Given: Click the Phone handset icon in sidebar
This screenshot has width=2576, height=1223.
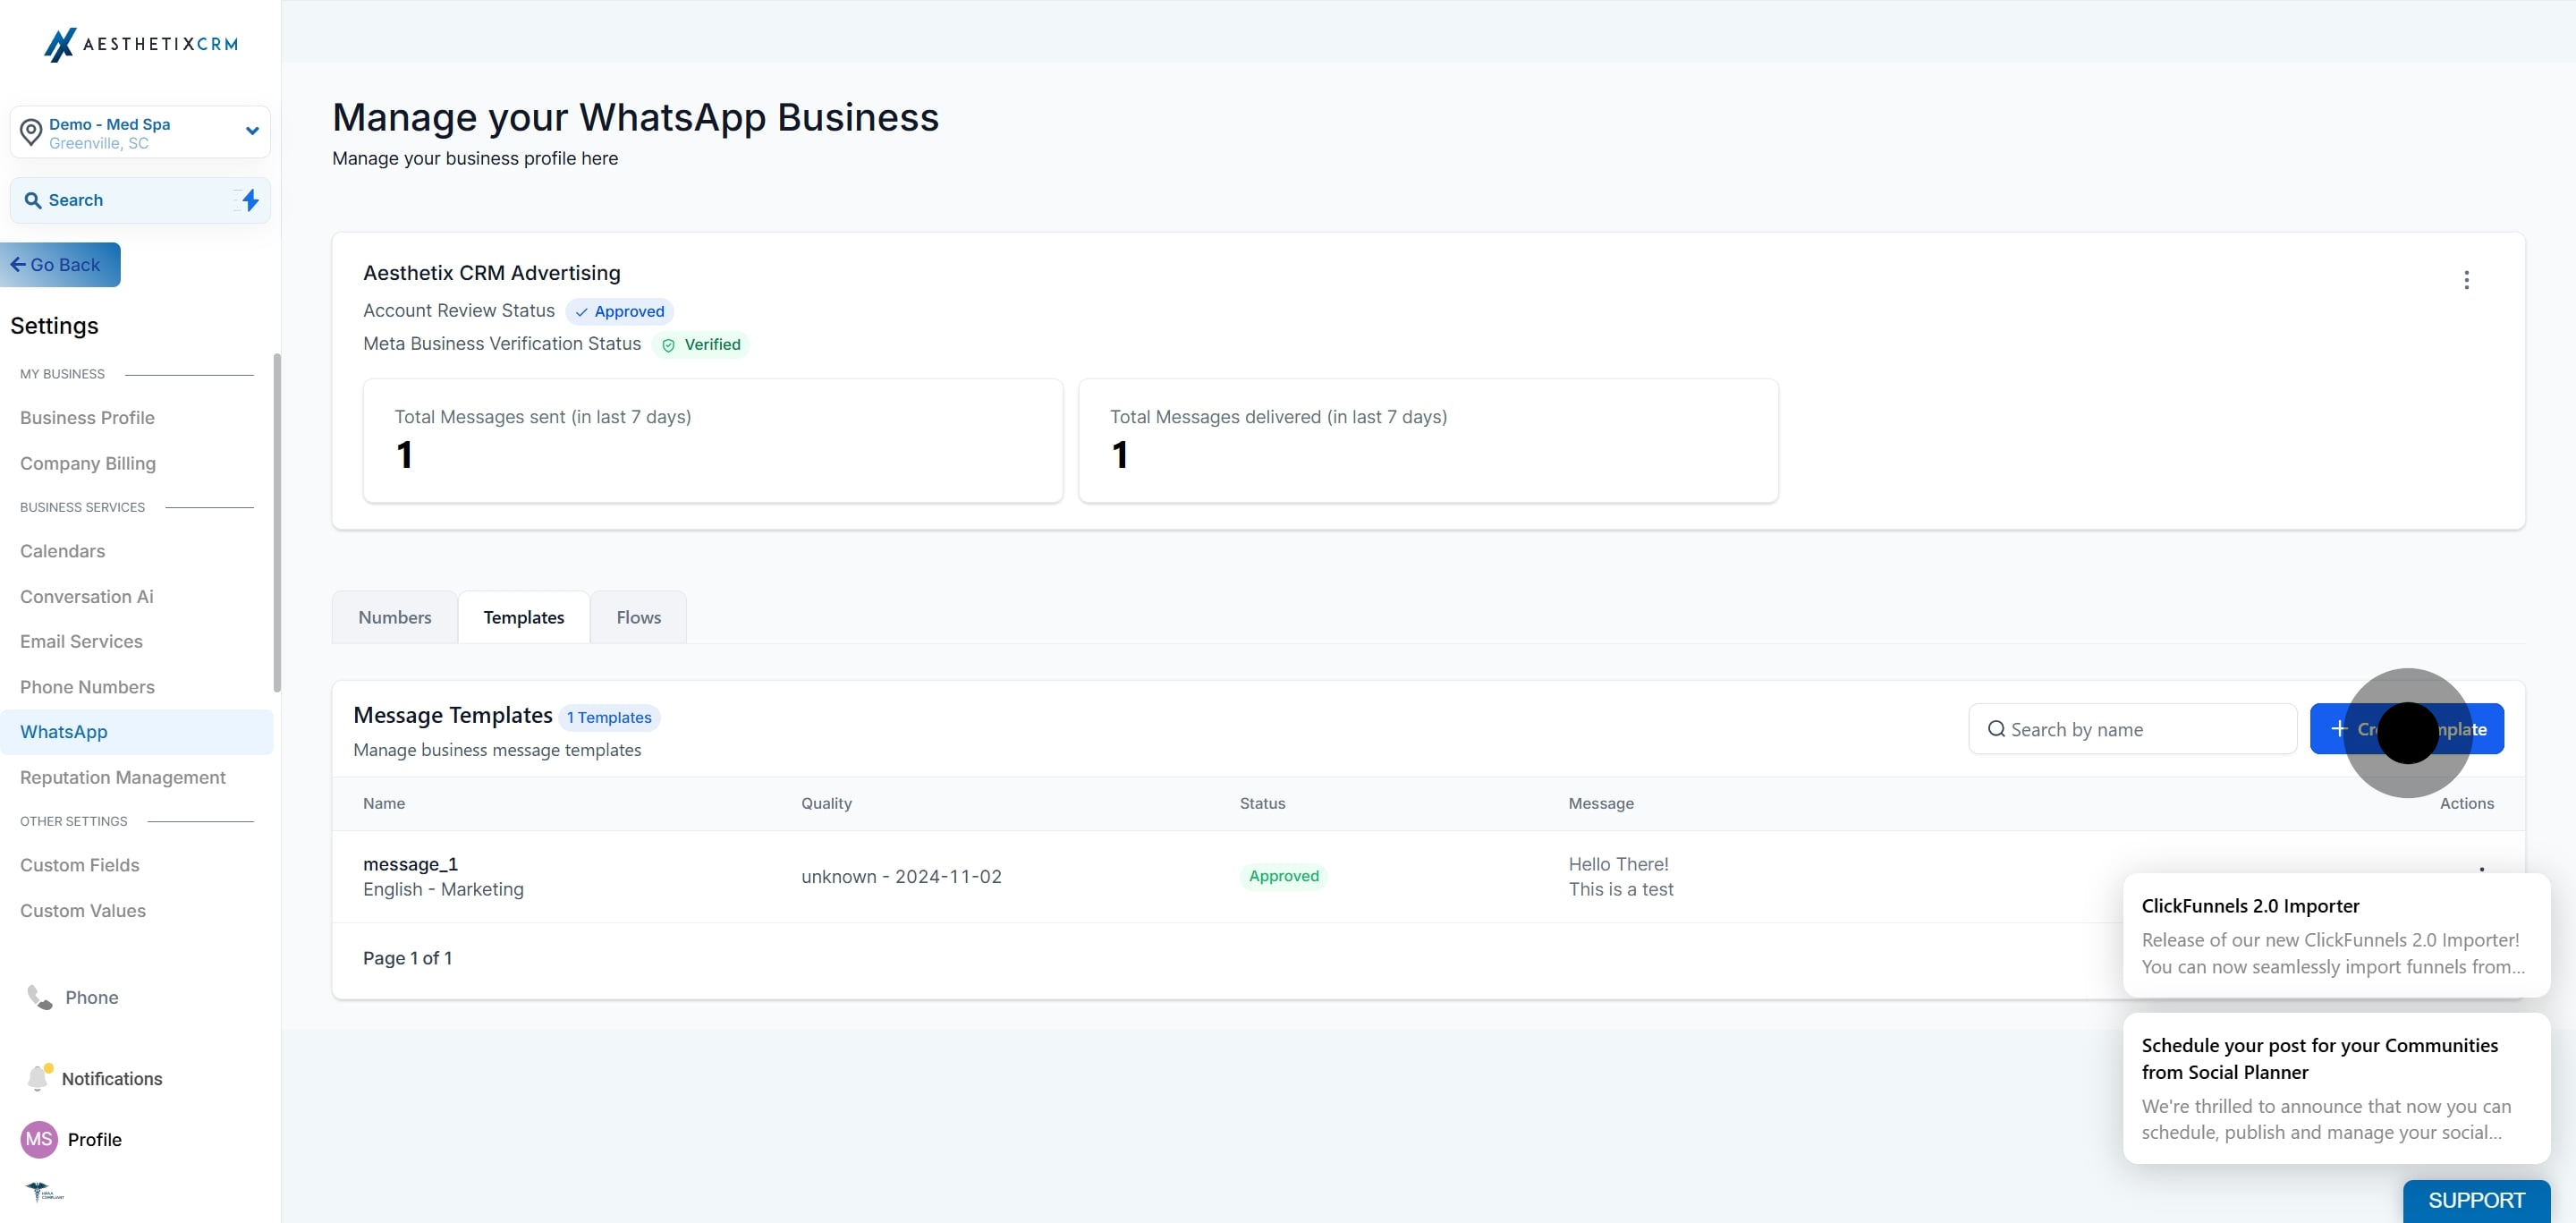Looking at the screenshot, I should pyautogui.click(x=39, y=997).
